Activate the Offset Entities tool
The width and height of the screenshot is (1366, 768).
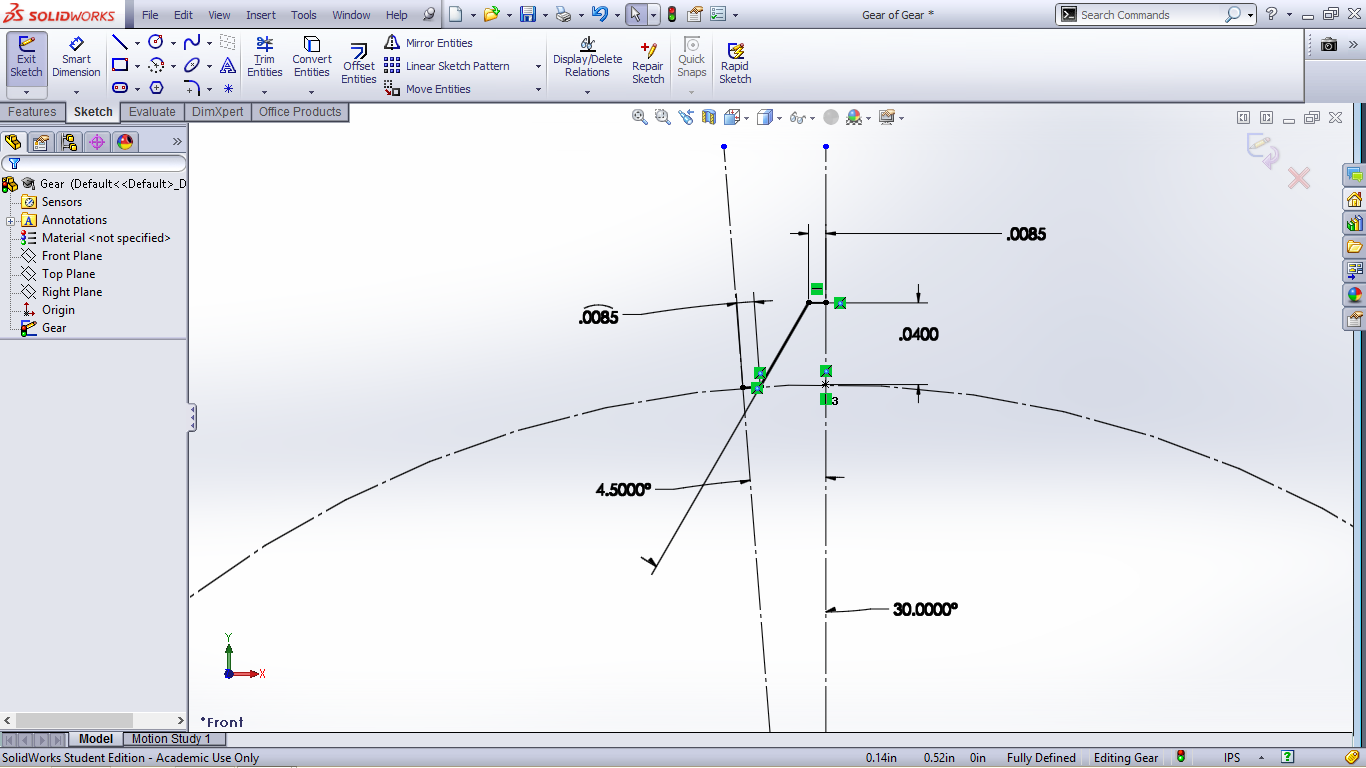pyautogui.click(x=358, y=64)
